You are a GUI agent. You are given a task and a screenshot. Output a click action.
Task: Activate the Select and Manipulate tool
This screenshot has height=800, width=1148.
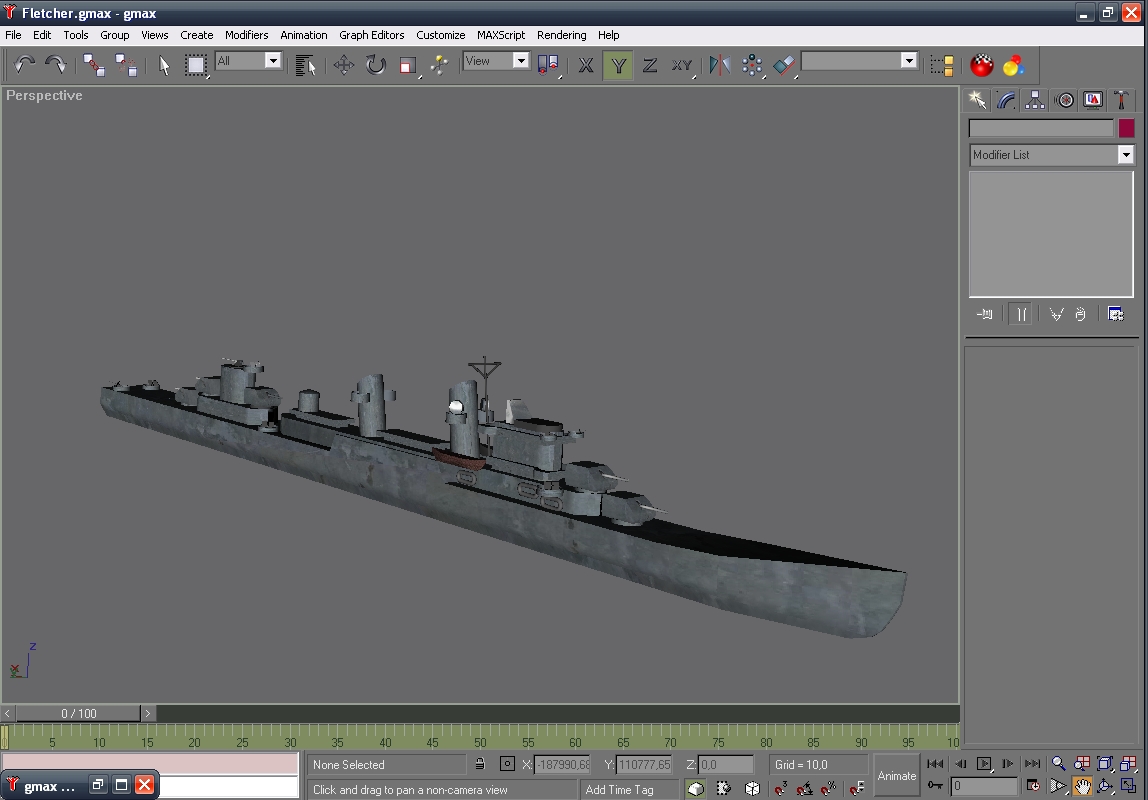tap(439, 65)
